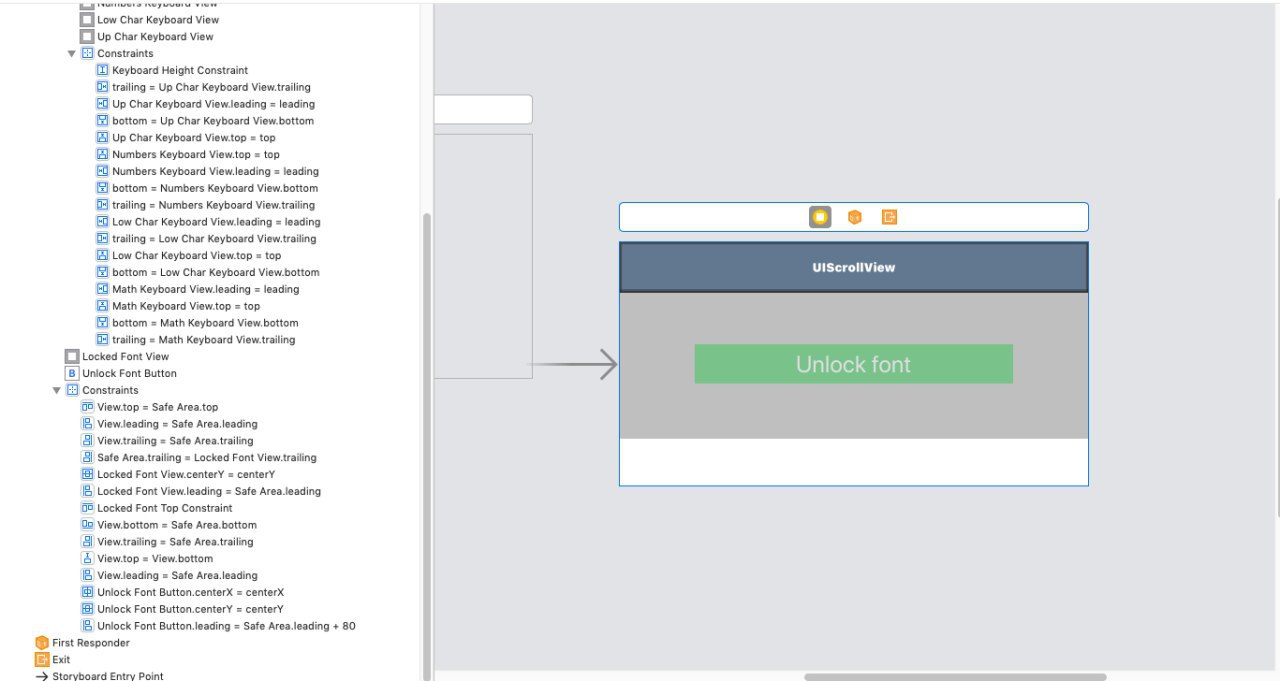
Task: Click icon of Unlock Font Button.centerX constraint
Action: point(88,593)
